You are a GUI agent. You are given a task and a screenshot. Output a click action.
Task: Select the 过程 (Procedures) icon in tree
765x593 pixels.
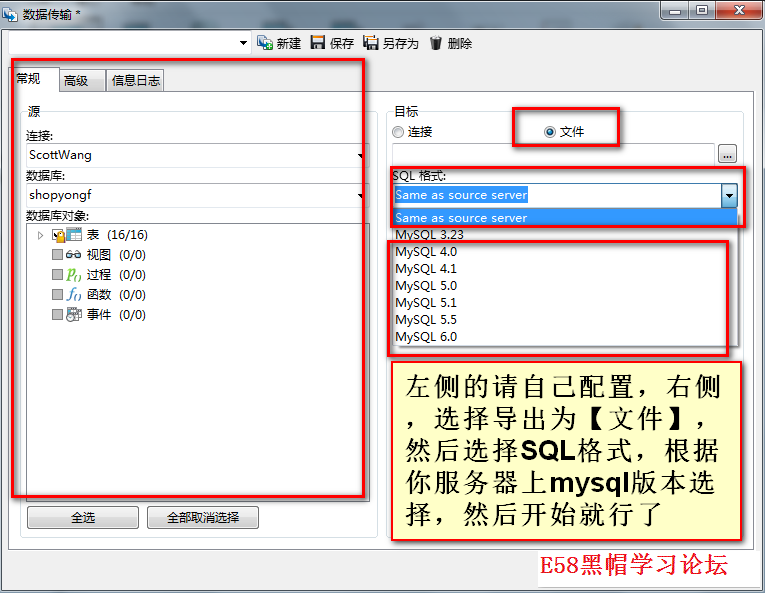tap(74, 275)
